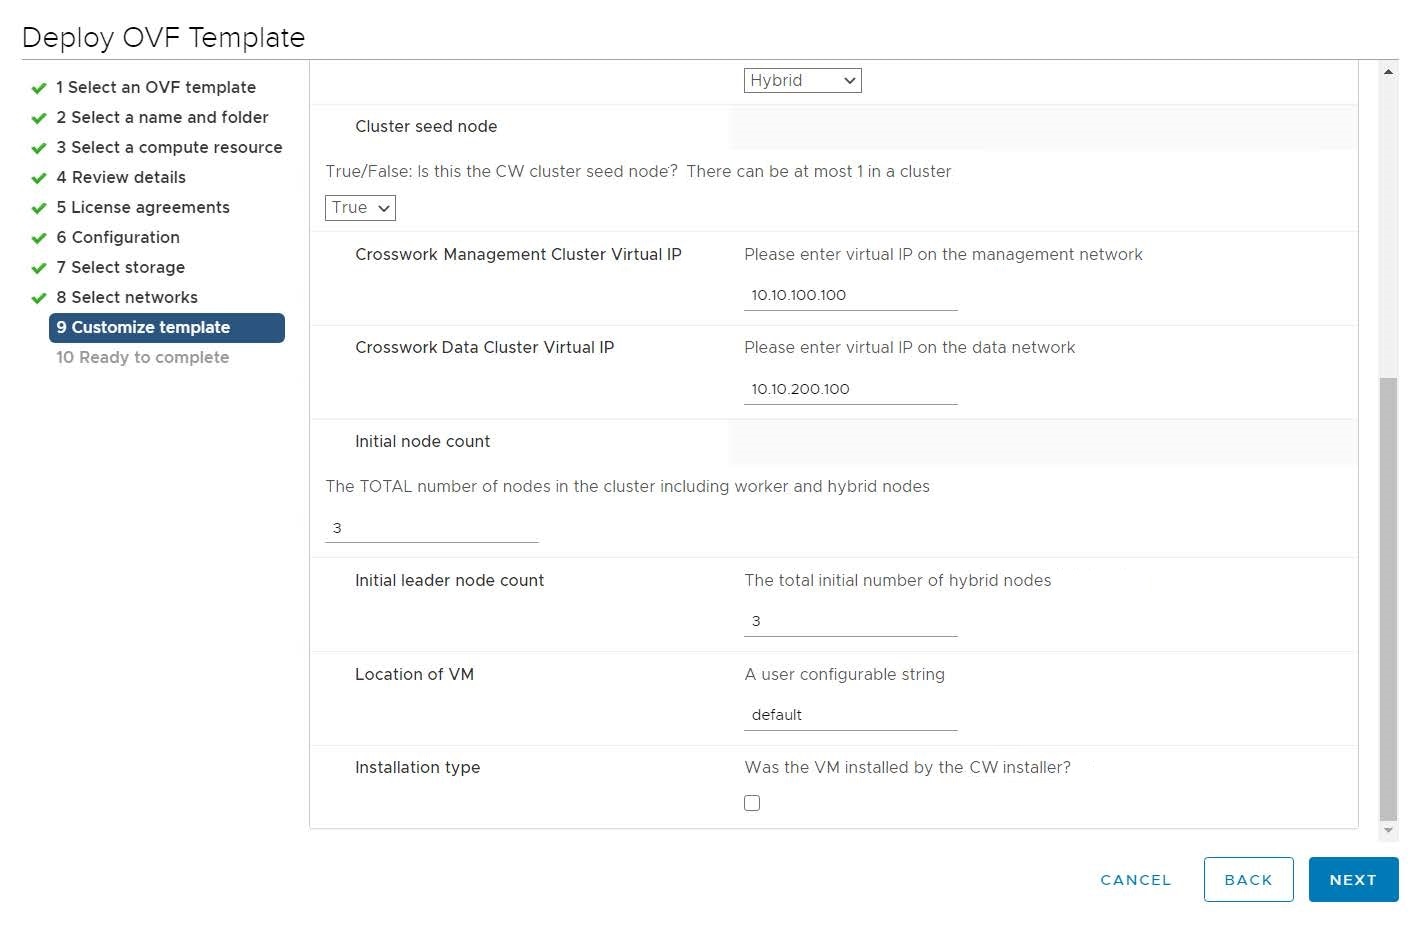Open the Hybrid node type dropdown
The width and height of the screenshot is (1414, 925).
tap(802, 80)
